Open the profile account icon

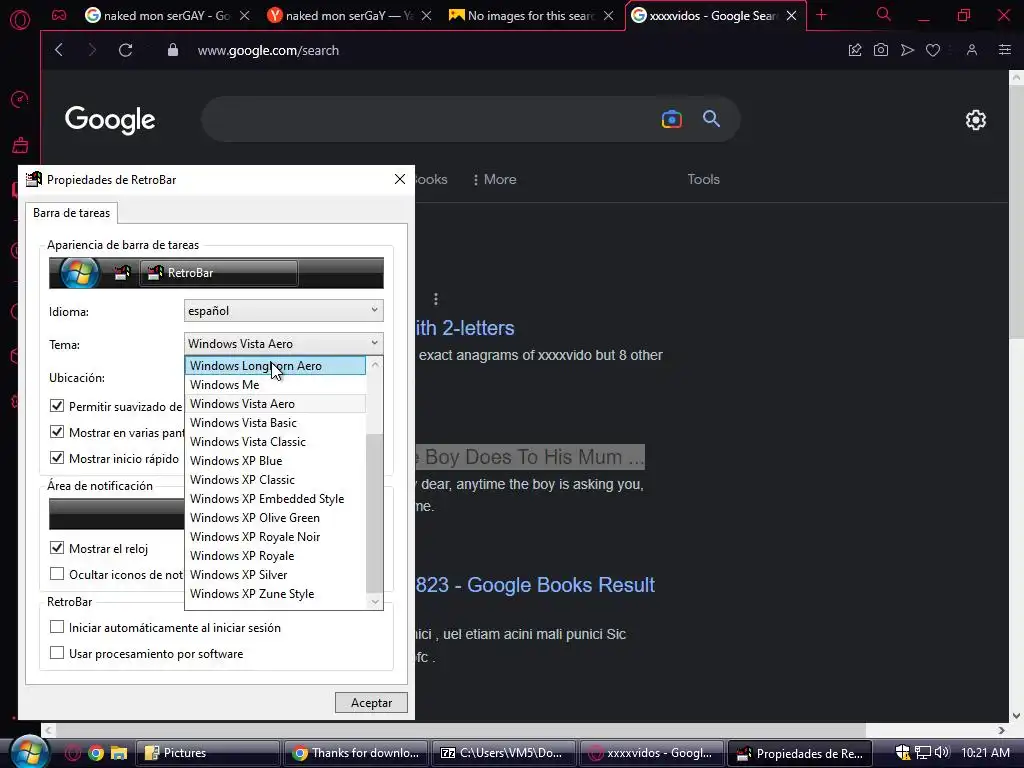(972, 50)
